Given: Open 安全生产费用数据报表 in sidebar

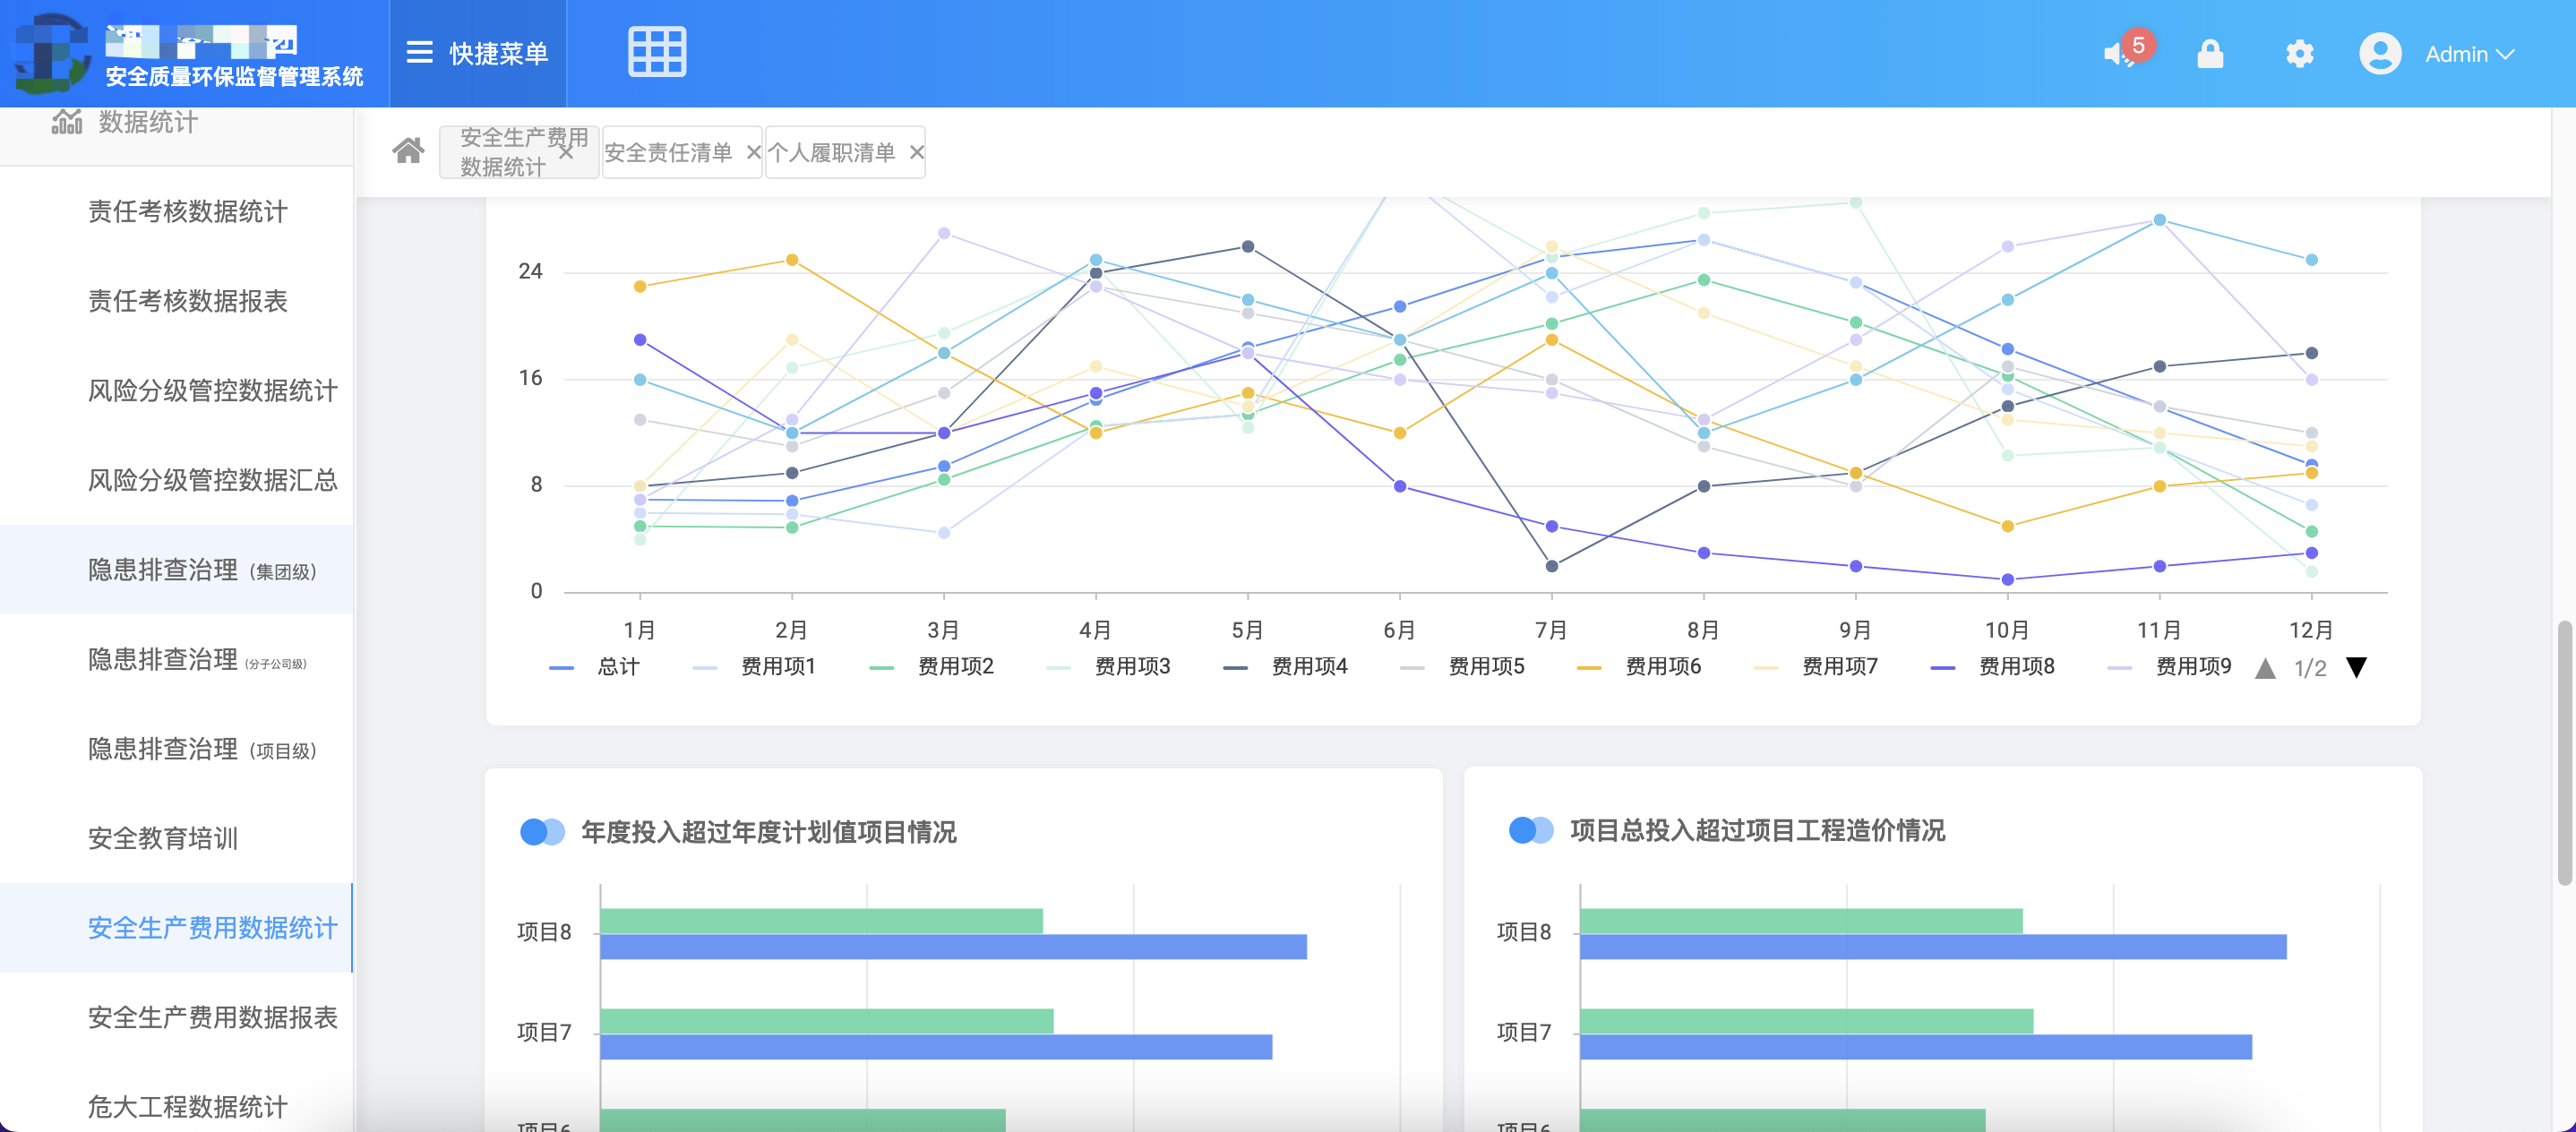Looking at the screenshot, I should (x=212, y=1018).
